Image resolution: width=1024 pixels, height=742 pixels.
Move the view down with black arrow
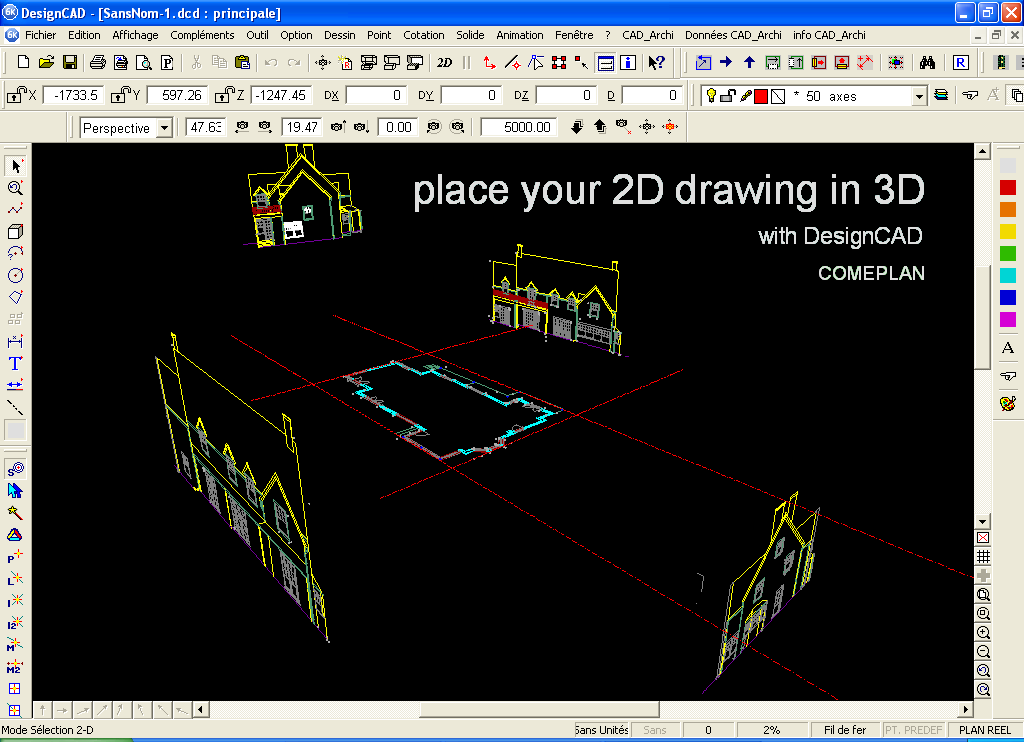[x=576, y=127]
